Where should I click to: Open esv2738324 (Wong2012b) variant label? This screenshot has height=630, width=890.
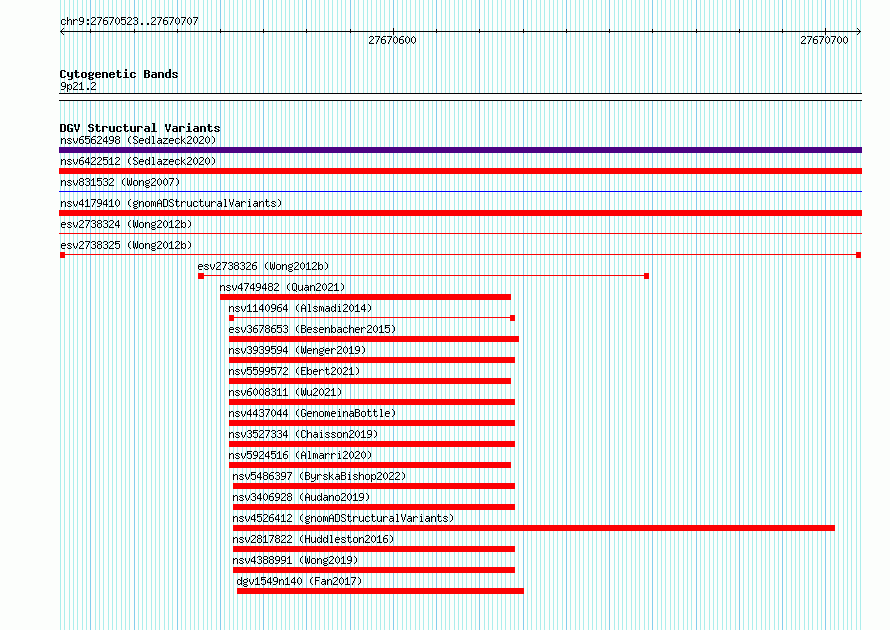tap(126, 224)
